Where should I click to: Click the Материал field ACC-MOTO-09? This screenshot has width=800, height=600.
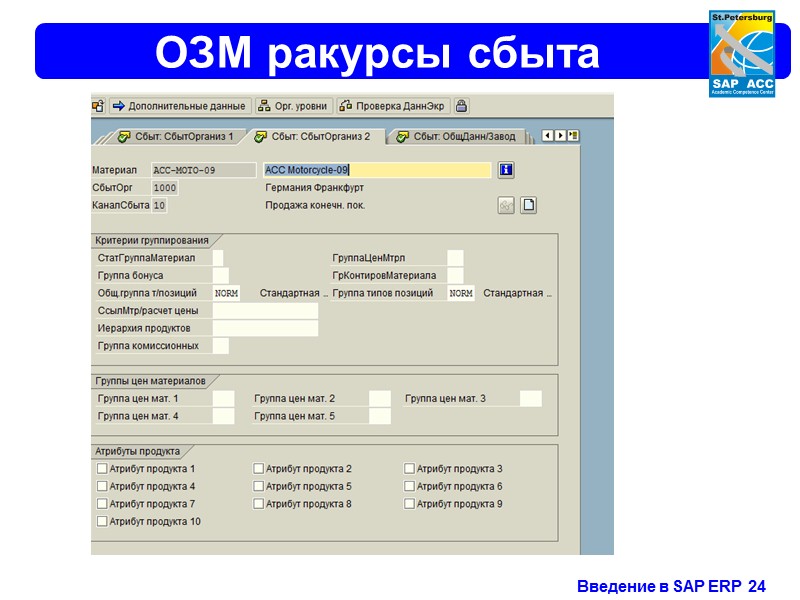pos(204,170)
